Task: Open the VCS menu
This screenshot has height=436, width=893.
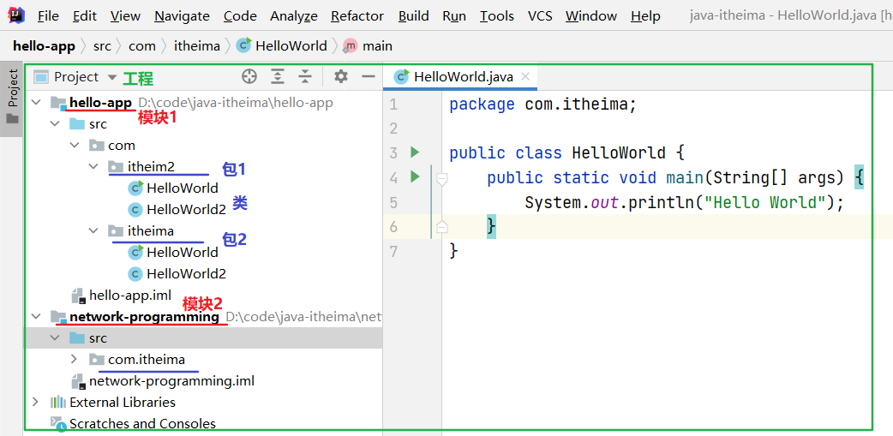Action: click(x=540, y=16)
